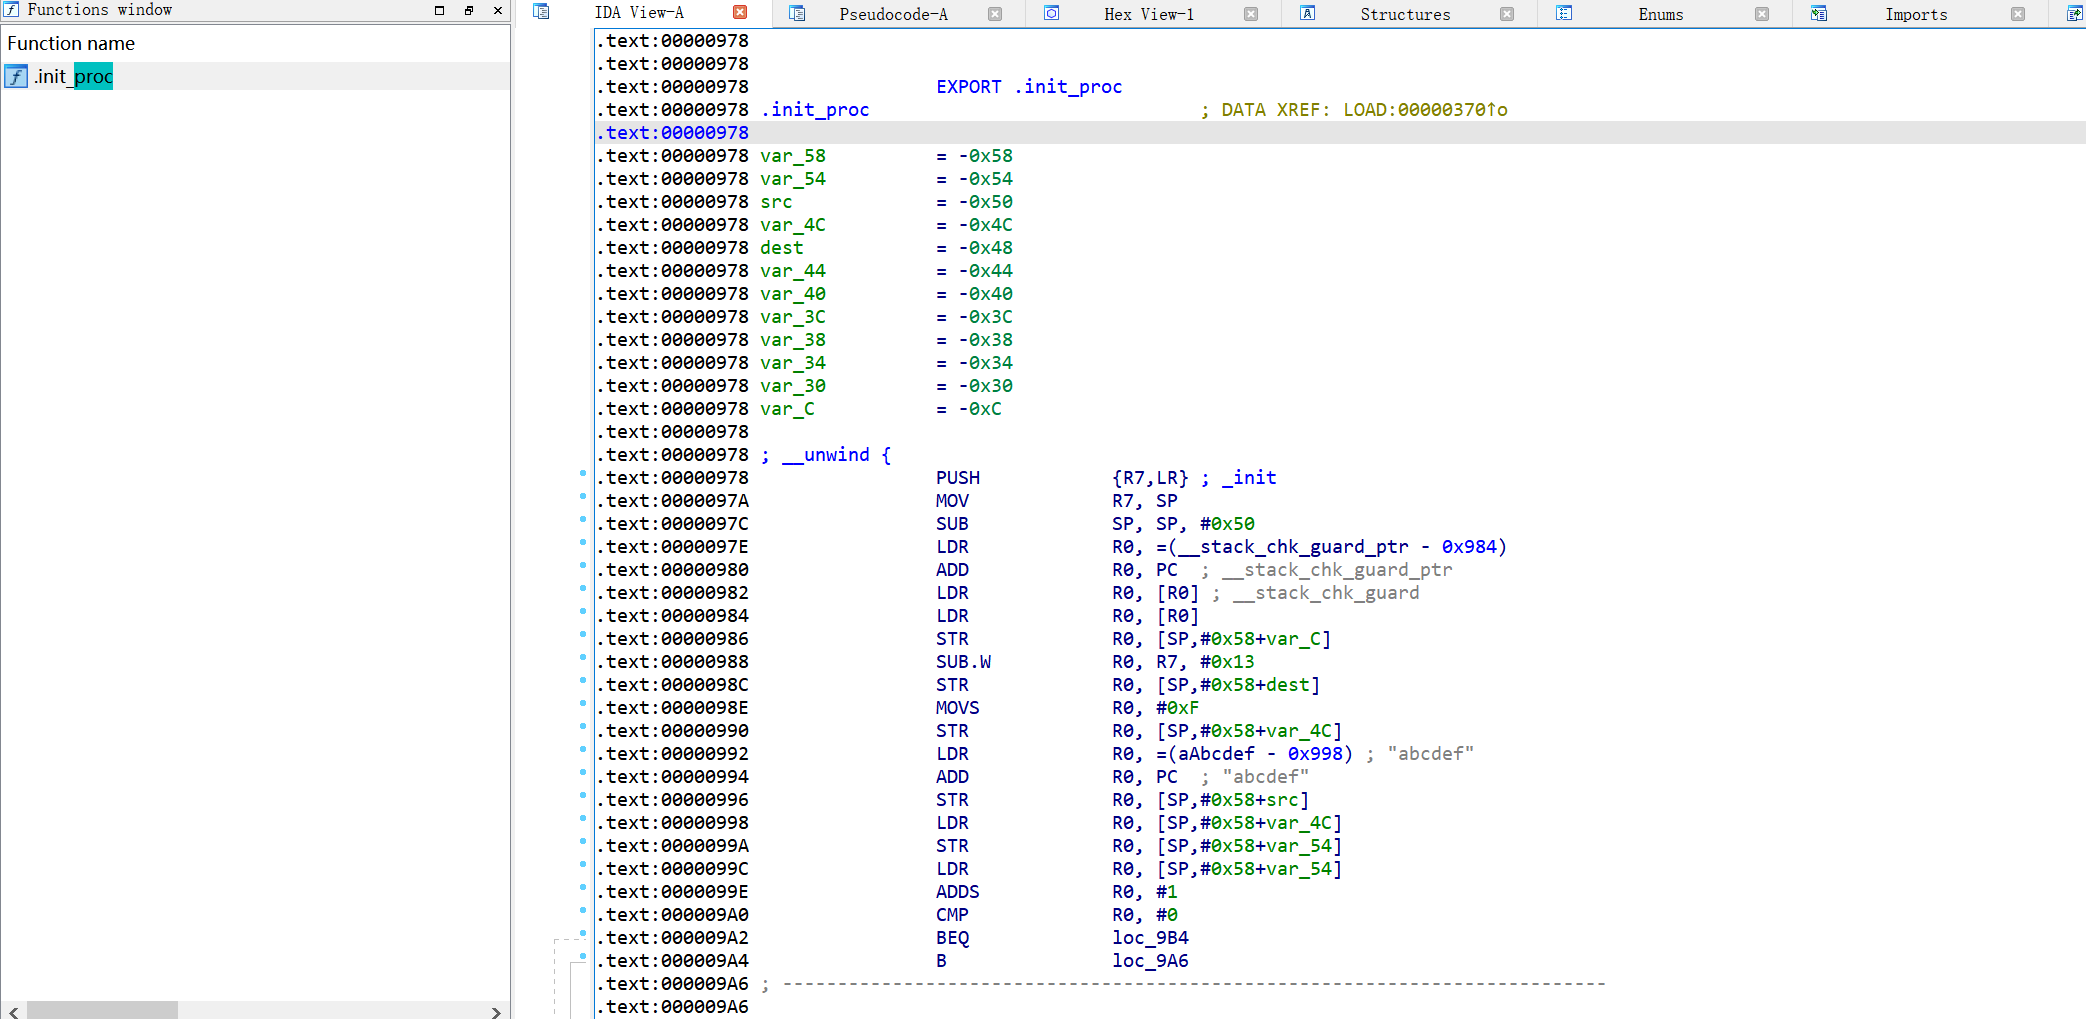Click the Function name column header

click(x=71, y=43)
